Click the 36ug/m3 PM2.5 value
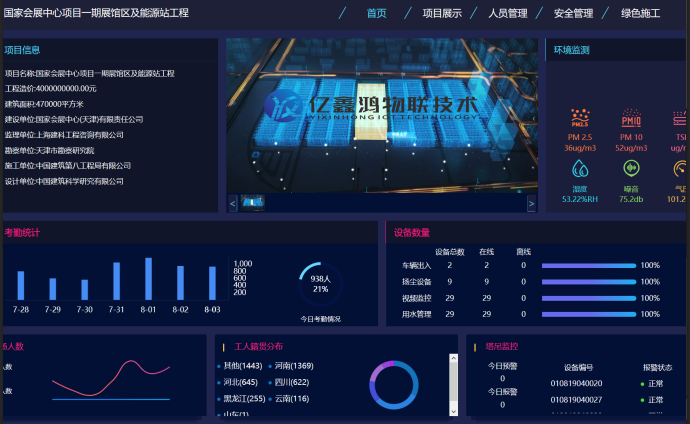The height and width of the screenshot is (424, 690). click(580, 148)
